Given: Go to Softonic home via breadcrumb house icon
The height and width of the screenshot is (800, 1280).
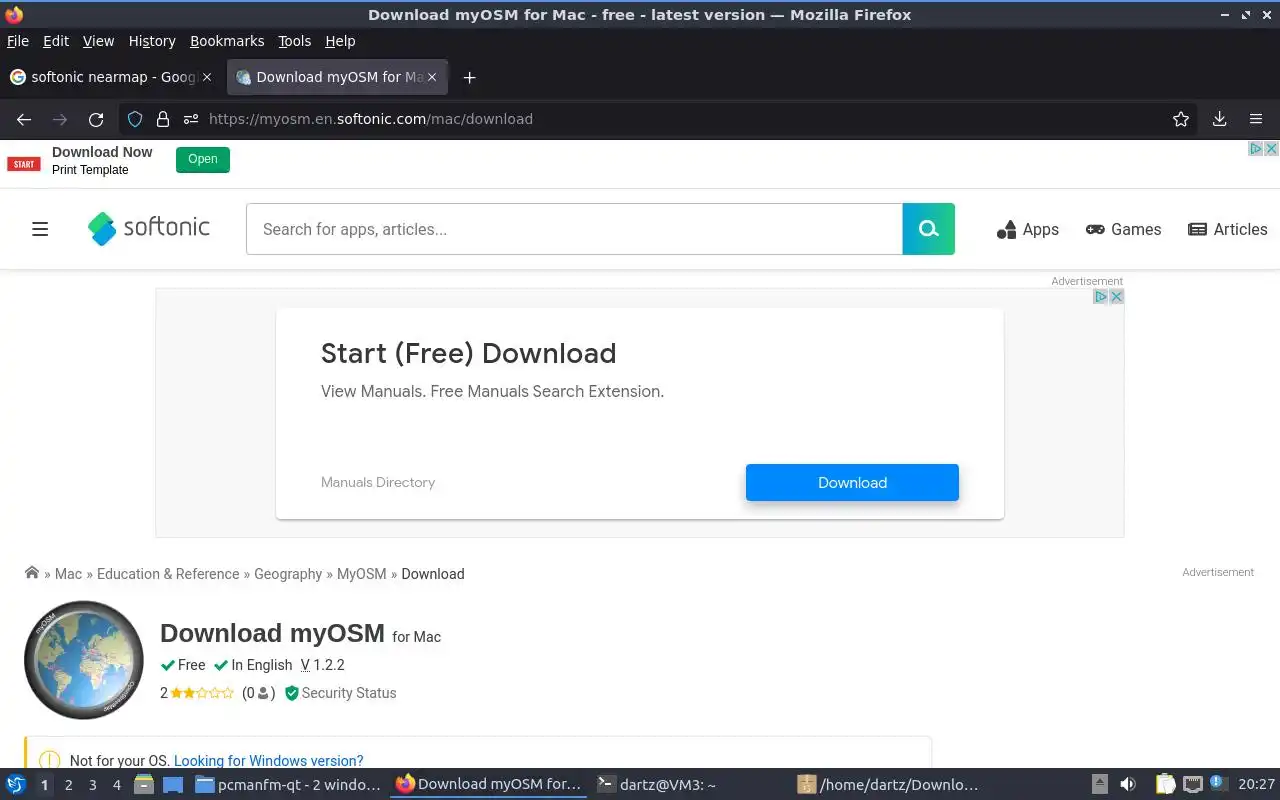Looking at the screenshot, I should (32, 572).
